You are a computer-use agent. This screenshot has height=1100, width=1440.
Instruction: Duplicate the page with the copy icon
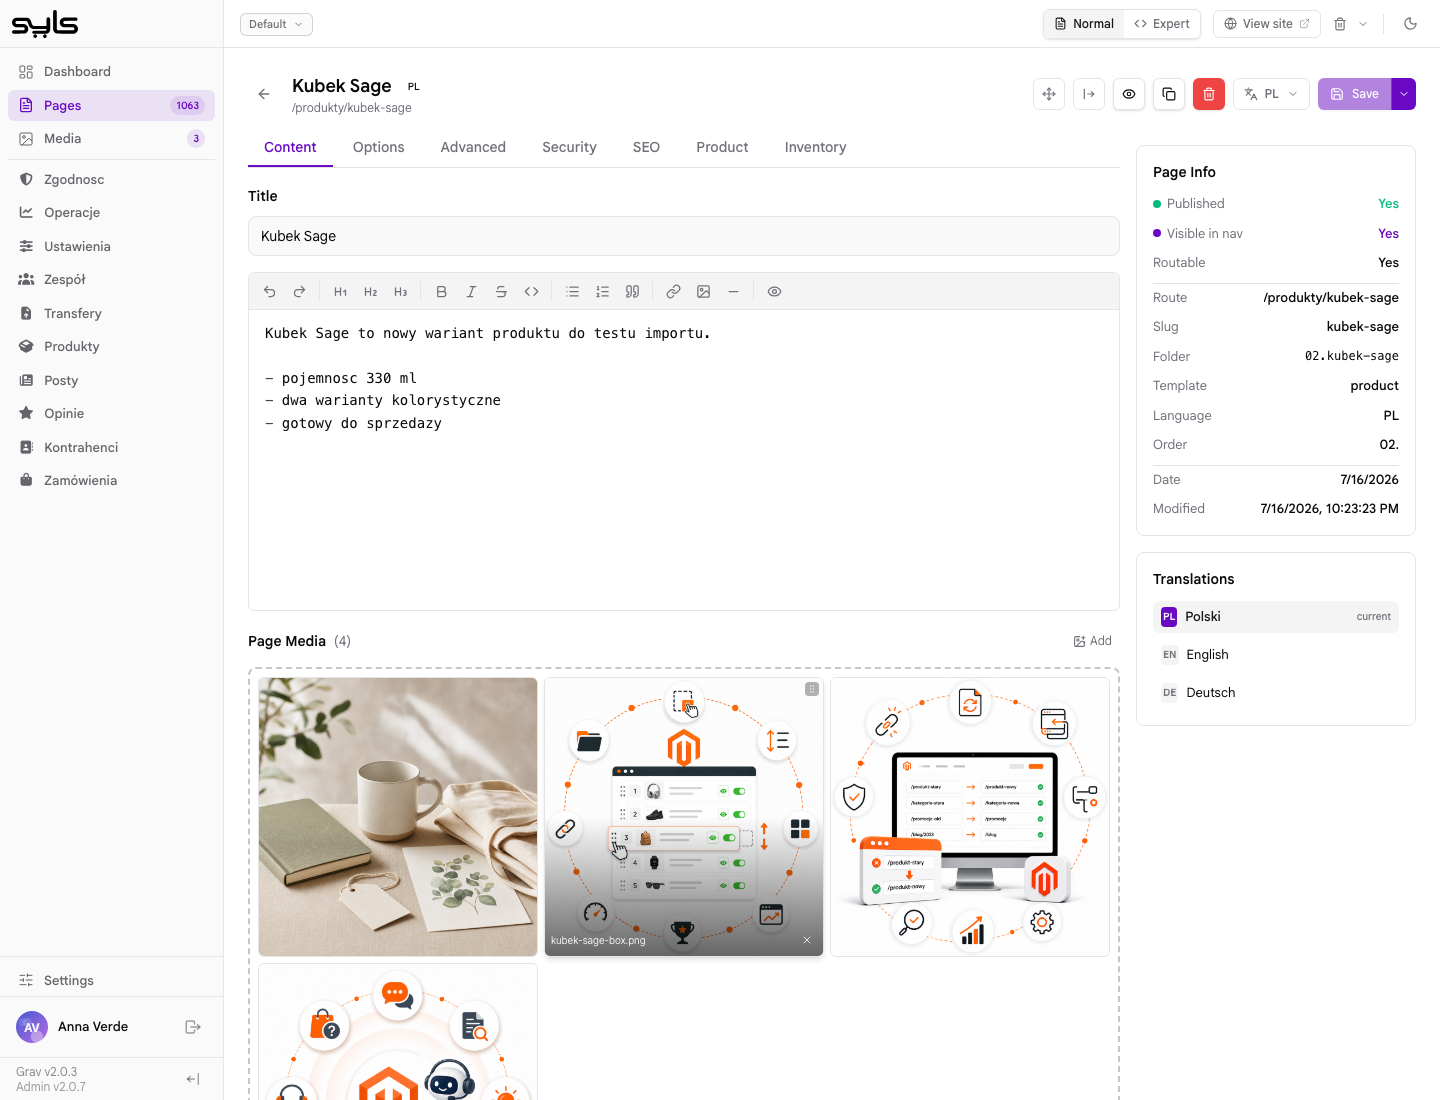(1169, 94)
